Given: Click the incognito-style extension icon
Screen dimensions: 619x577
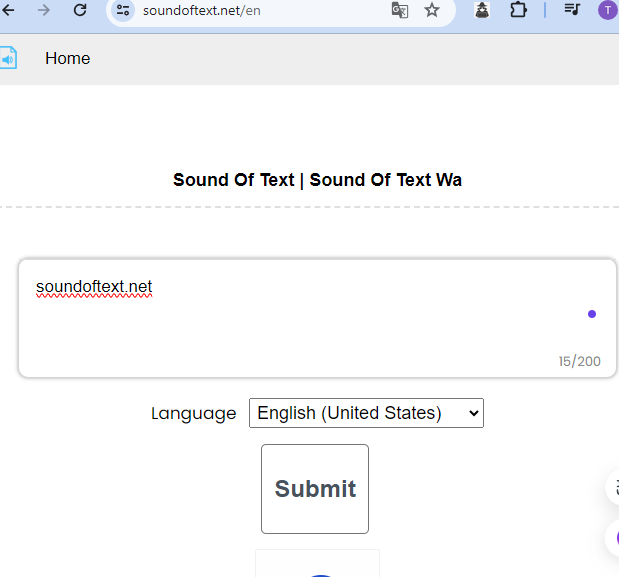Looking at the screenshot, I should (482, 10).
